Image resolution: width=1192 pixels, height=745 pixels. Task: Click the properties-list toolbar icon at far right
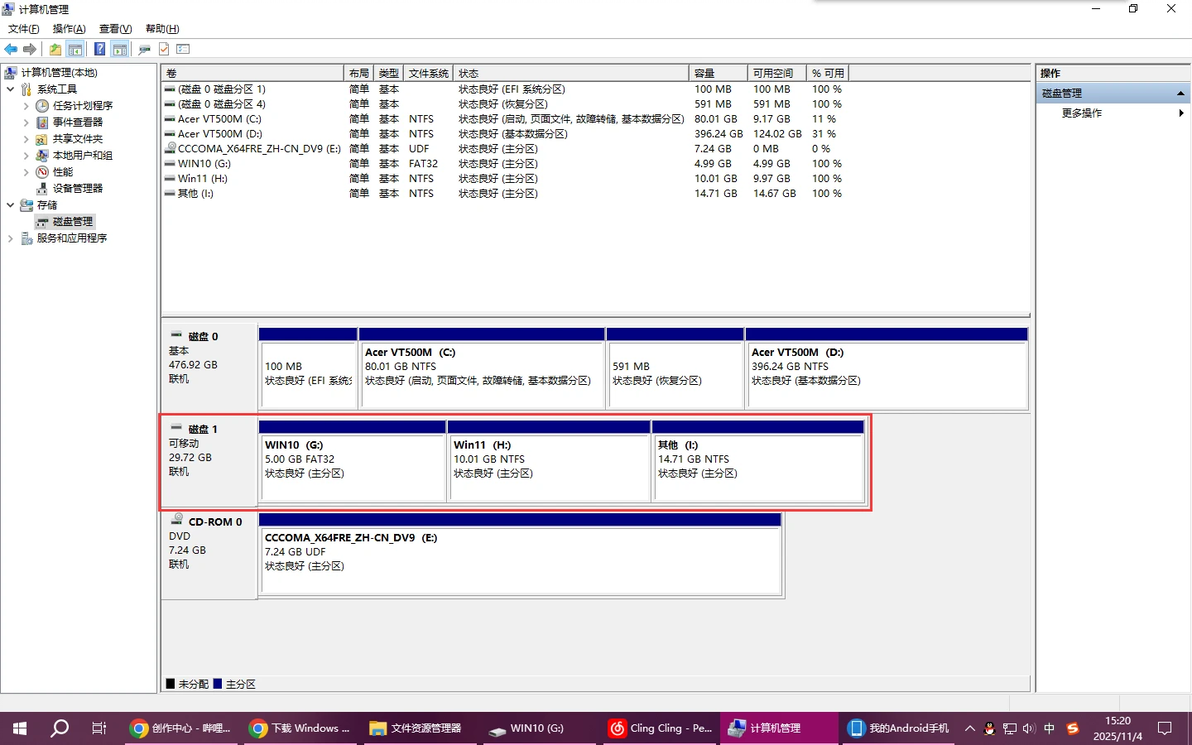(183, 48)
